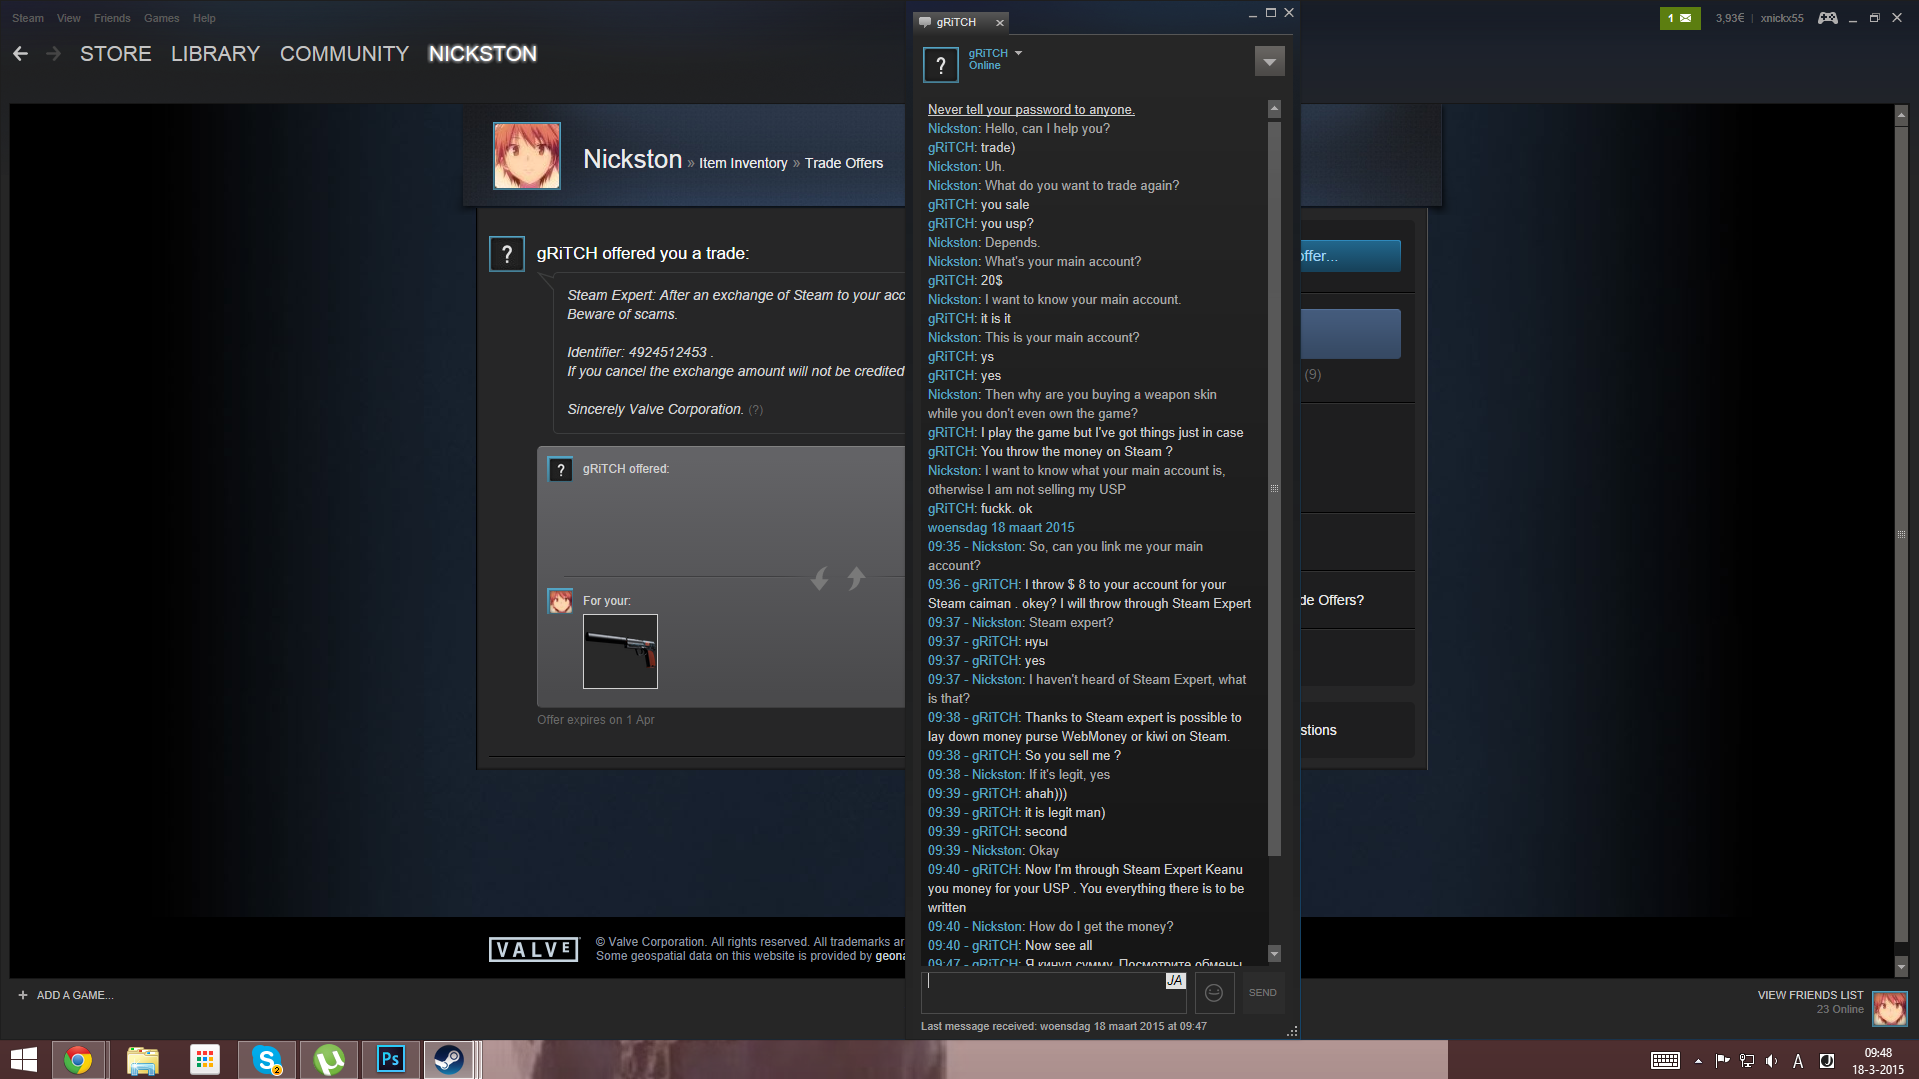Image resolution: width=1919 pixels, height=1079 pixels.
Task: Open File Explorer from taskbar
Action: pos(142,1060)
